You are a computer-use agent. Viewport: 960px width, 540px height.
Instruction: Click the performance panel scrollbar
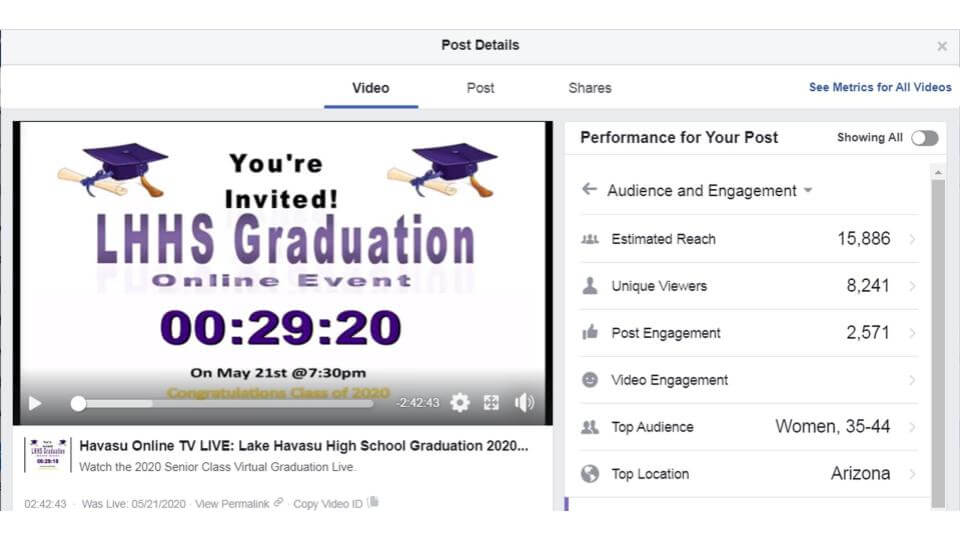point(937,343)
